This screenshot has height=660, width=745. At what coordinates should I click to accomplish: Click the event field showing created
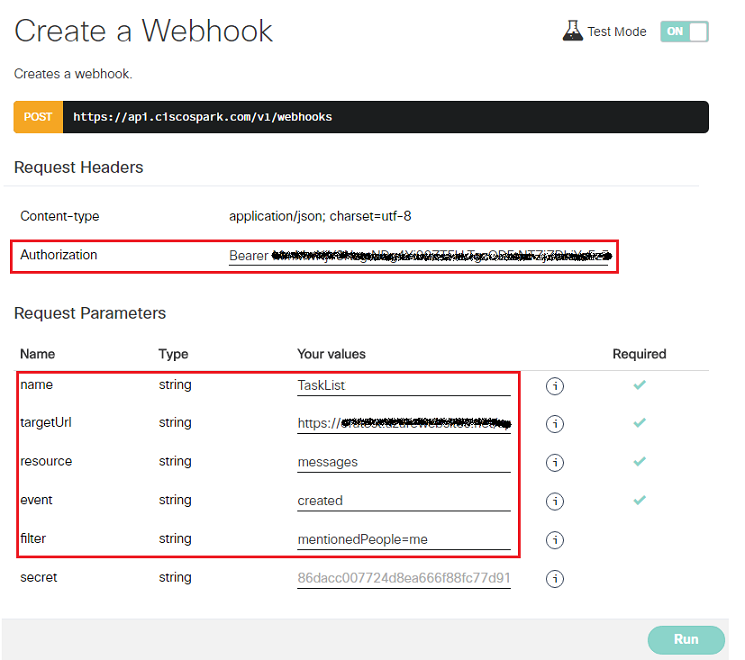tap(403, 500)
